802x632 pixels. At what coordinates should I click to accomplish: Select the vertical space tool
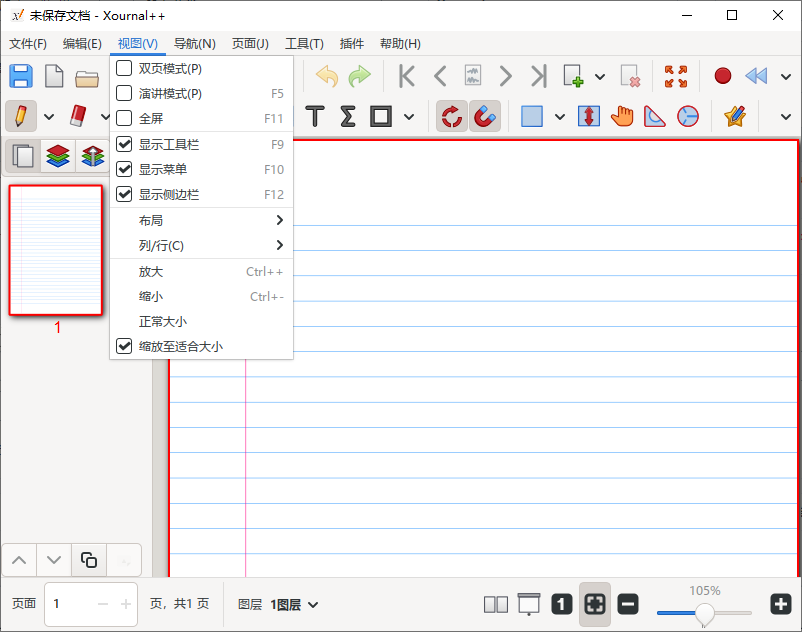click(589, 116)
